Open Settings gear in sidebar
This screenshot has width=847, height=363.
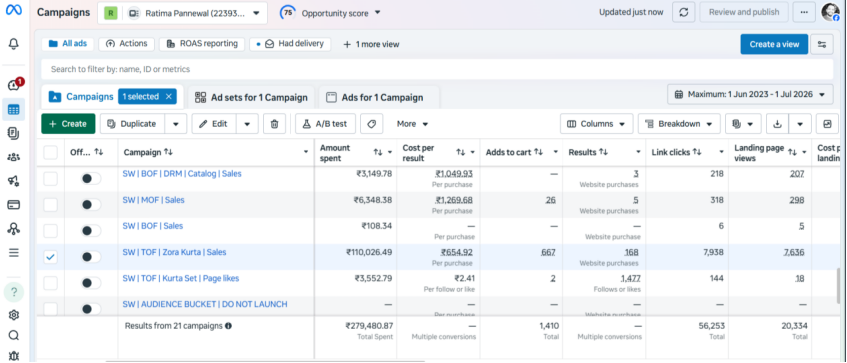(14, 315)
